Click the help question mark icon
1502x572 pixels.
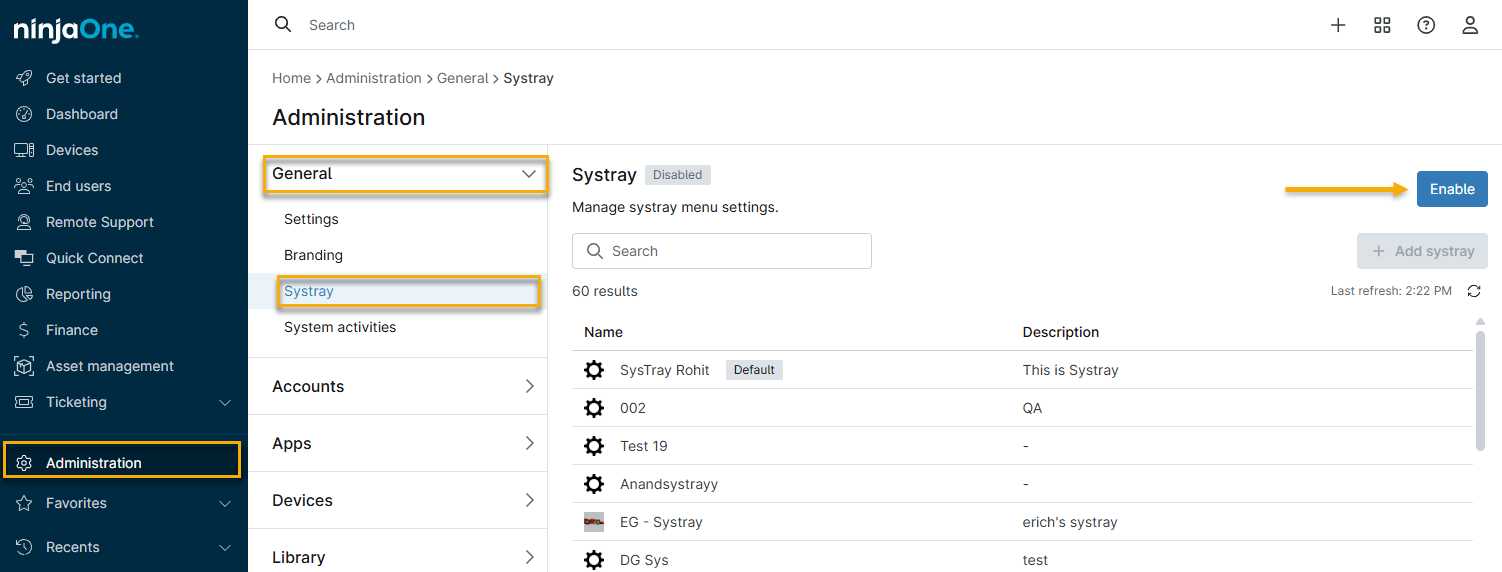point(1426,25)
